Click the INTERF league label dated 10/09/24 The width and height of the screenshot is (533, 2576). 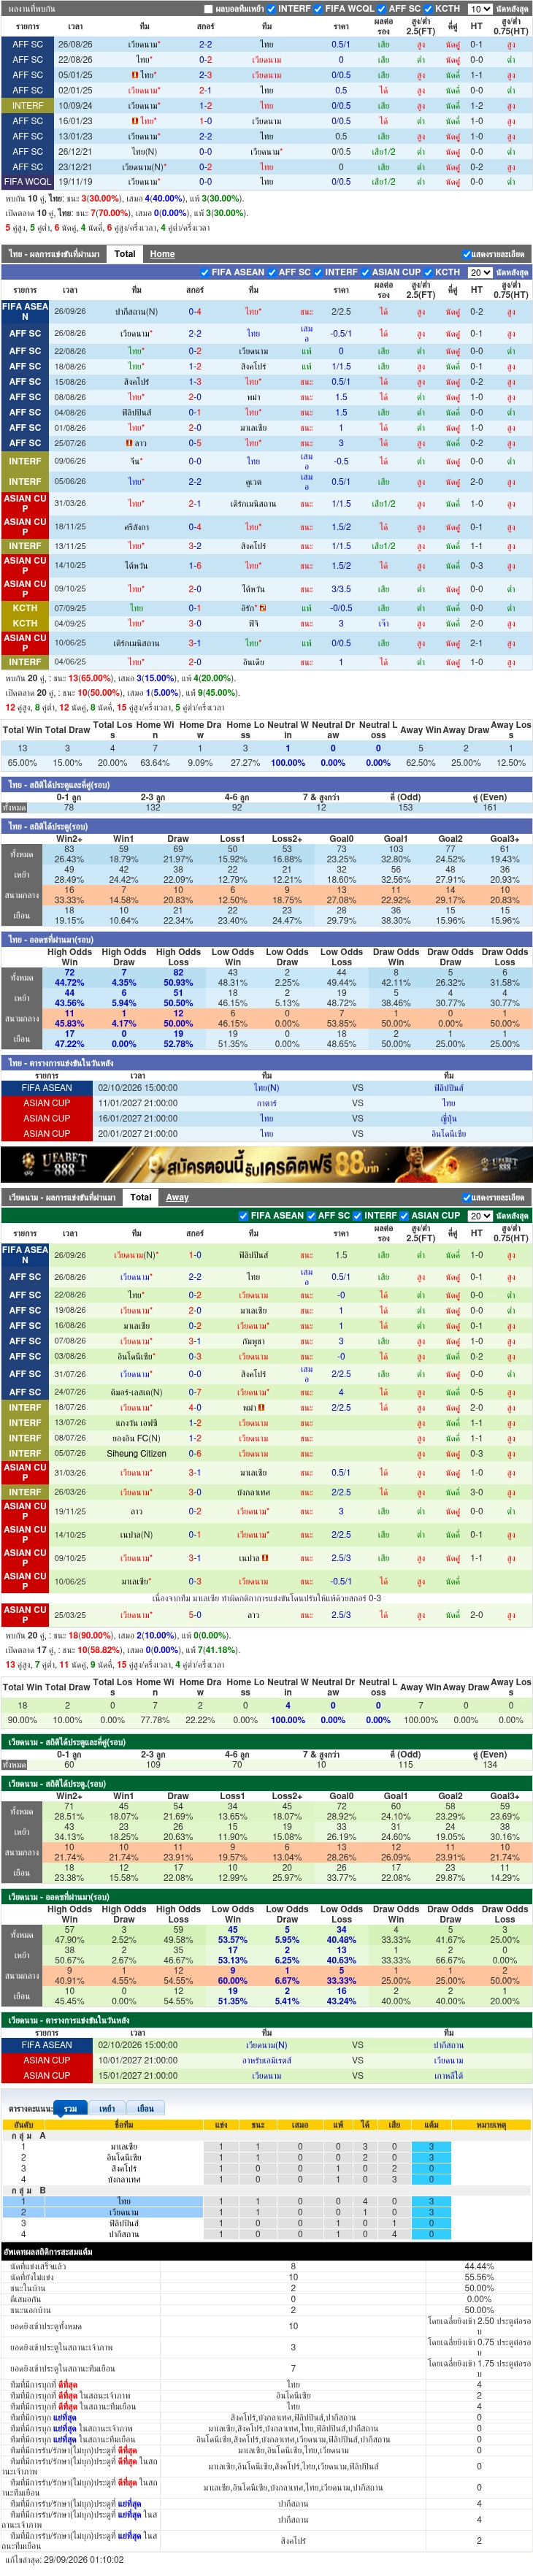click(x=27, y=105)
